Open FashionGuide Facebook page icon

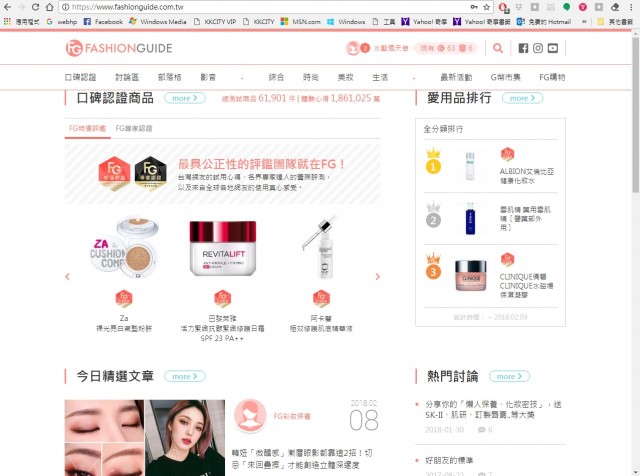pyautogui.click(x=522, y=48)
